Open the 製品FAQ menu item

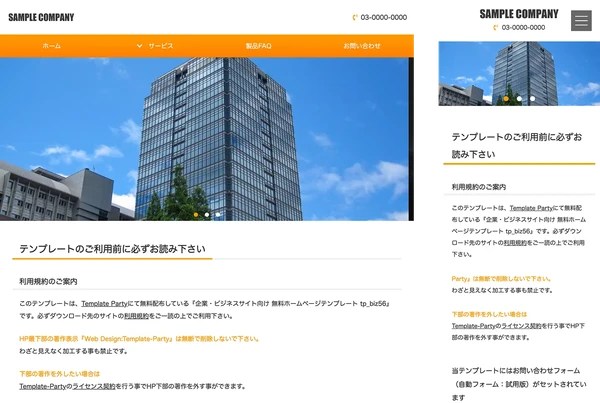[x=258, y=46]
